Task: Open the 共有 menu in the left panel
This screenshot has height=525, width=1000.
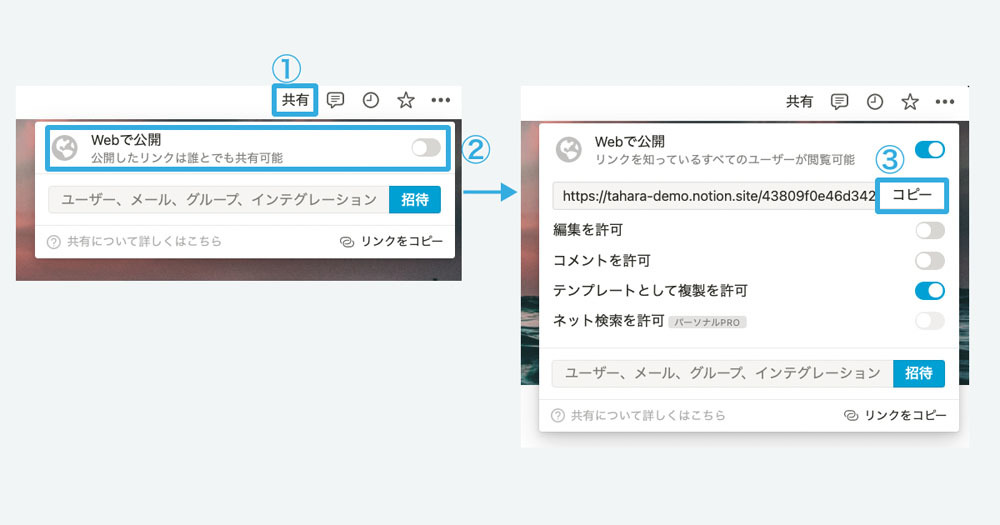Action: 295,100
